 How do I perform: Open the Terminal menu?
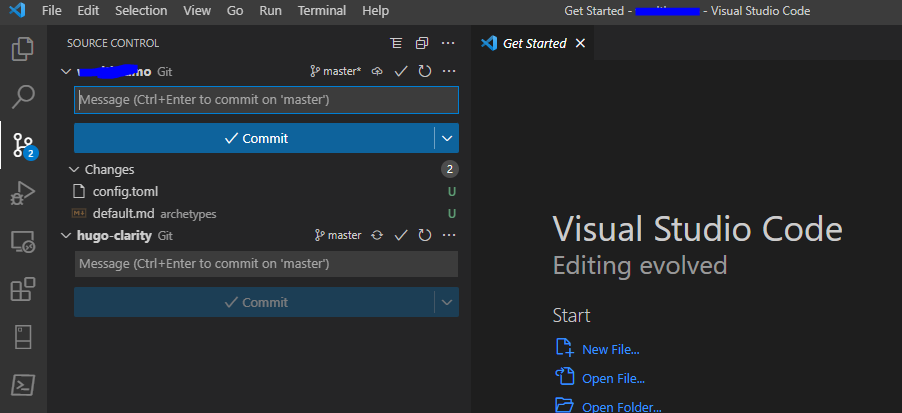pos(323,10)
